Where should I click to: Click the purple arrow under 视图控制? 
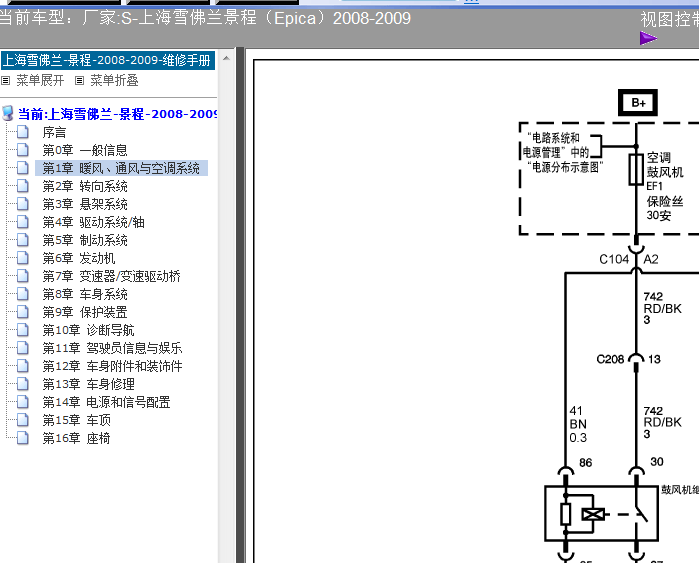[x=648, y=38]
